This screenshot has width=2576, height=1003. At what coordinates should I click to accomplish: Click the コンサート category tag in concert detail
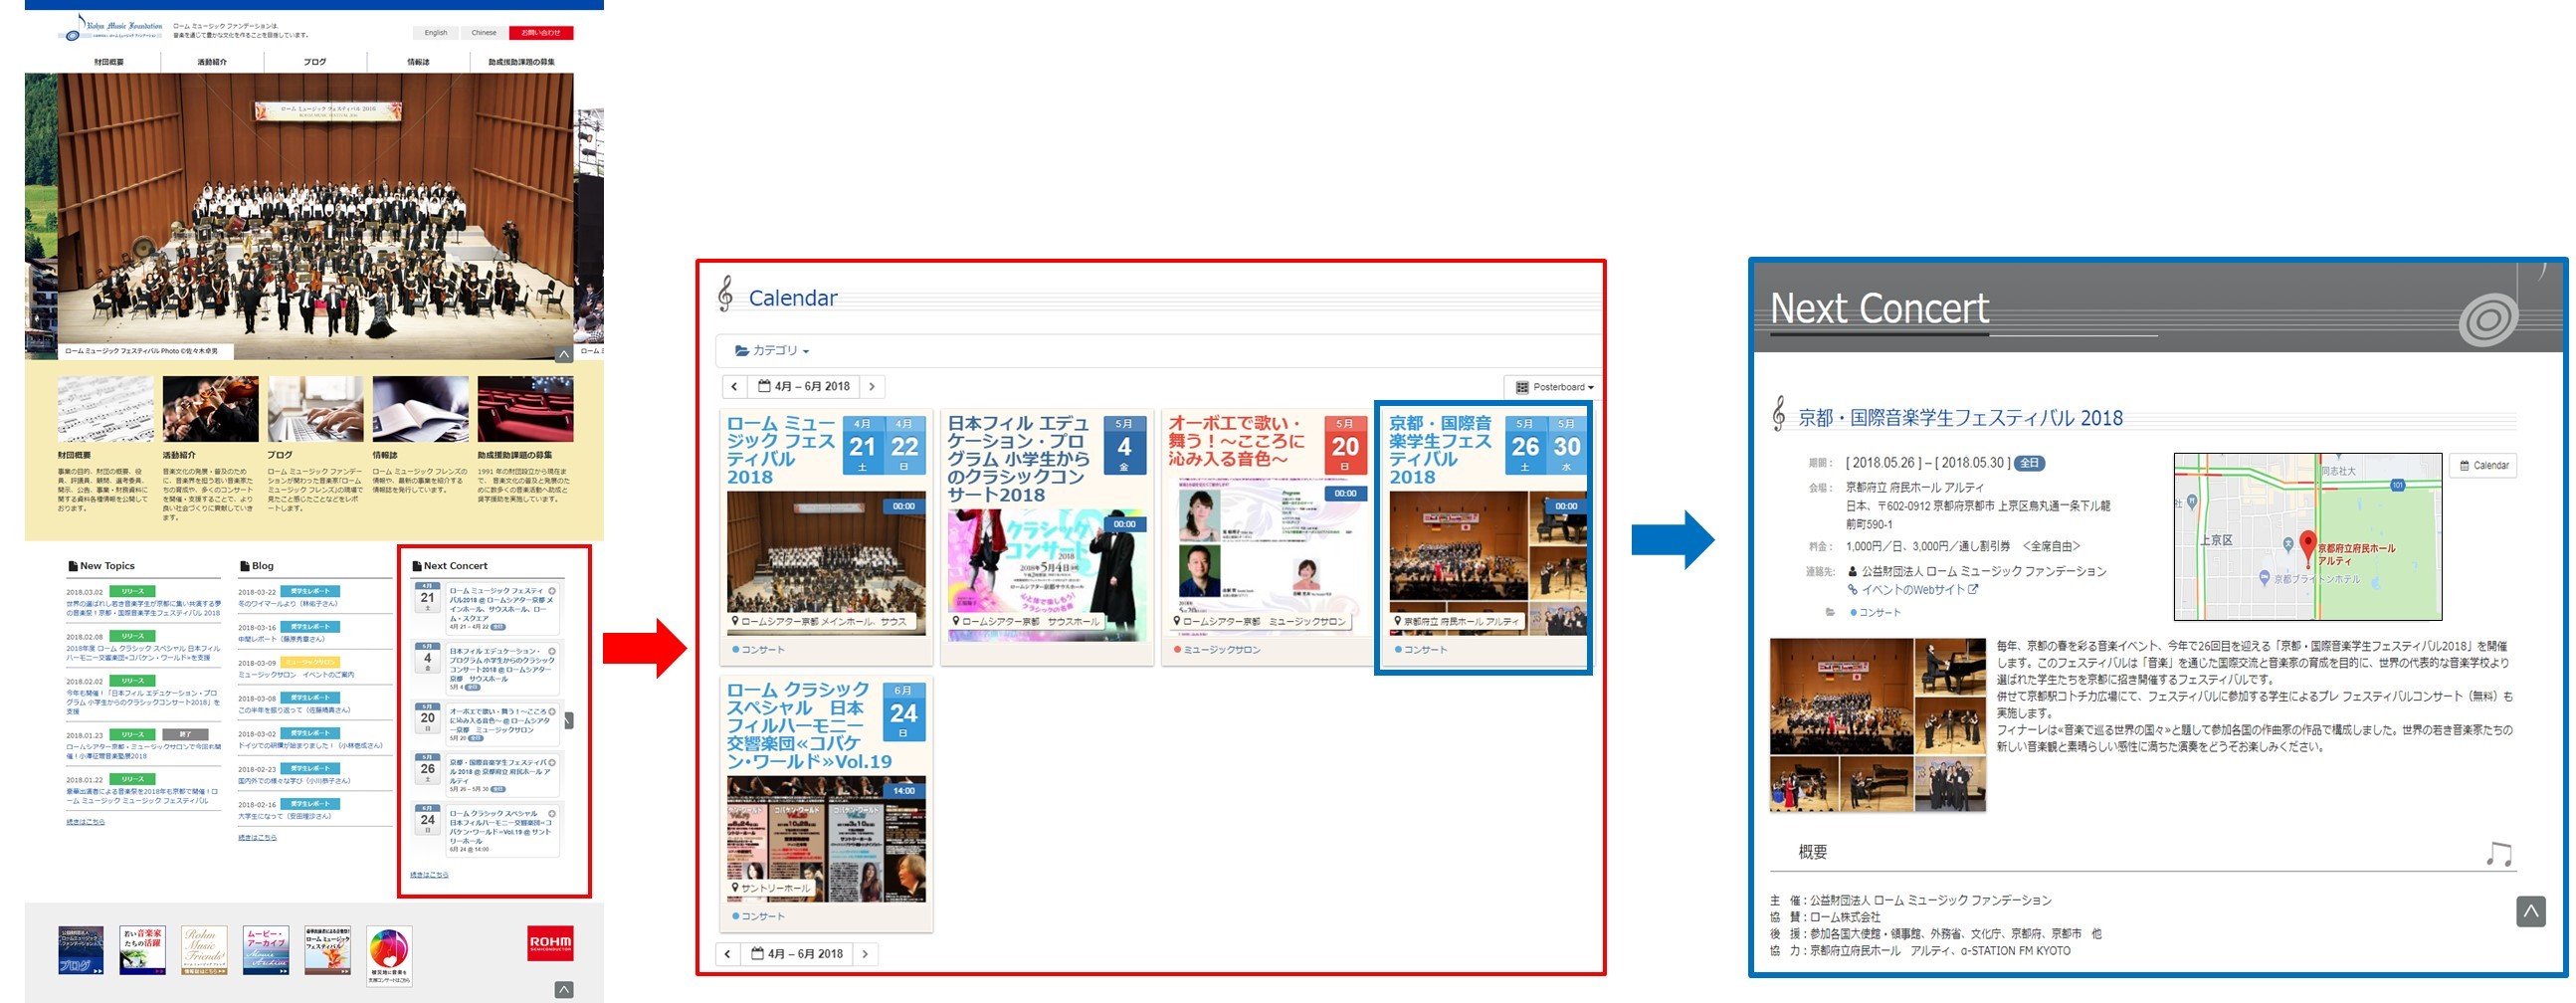[1875, 612]
